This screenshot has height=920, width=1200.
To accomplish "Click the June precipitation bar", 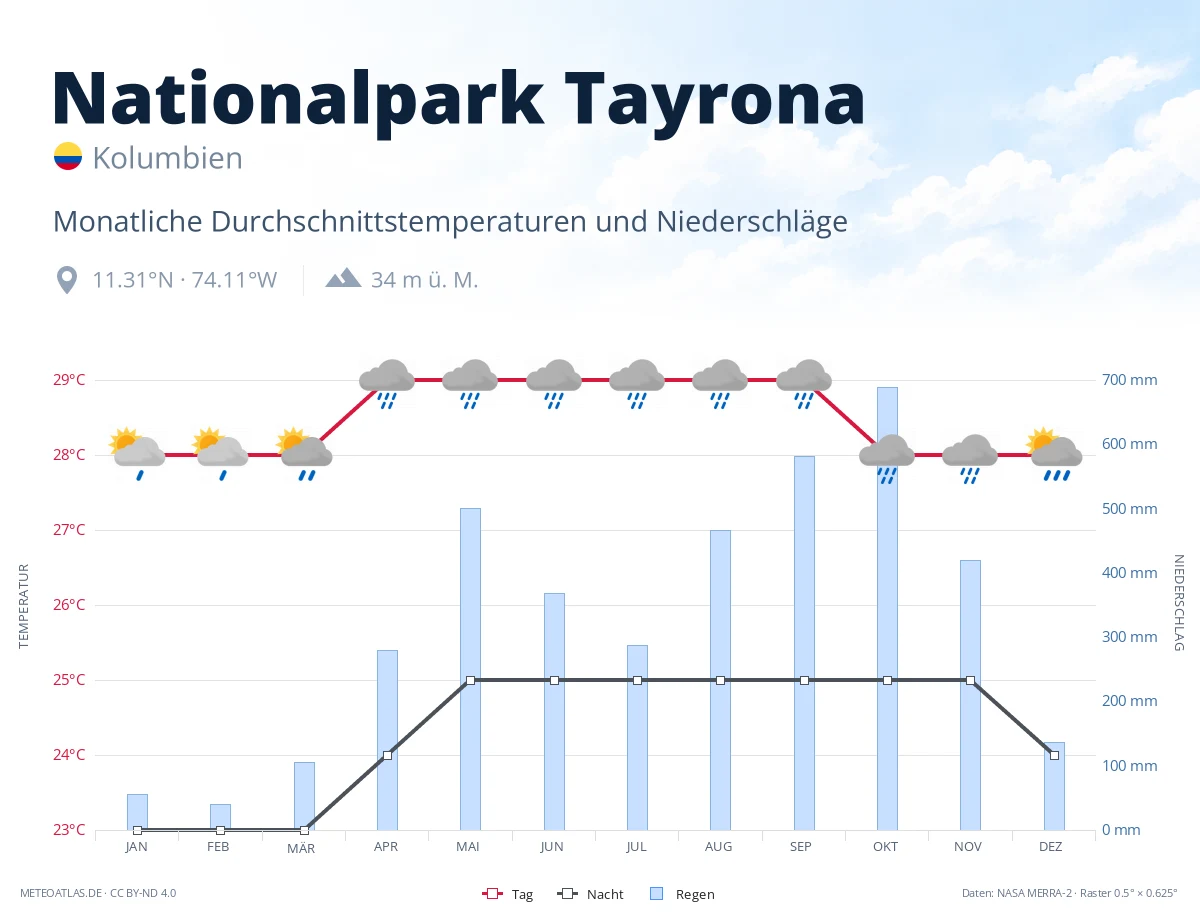I will 554,711.
